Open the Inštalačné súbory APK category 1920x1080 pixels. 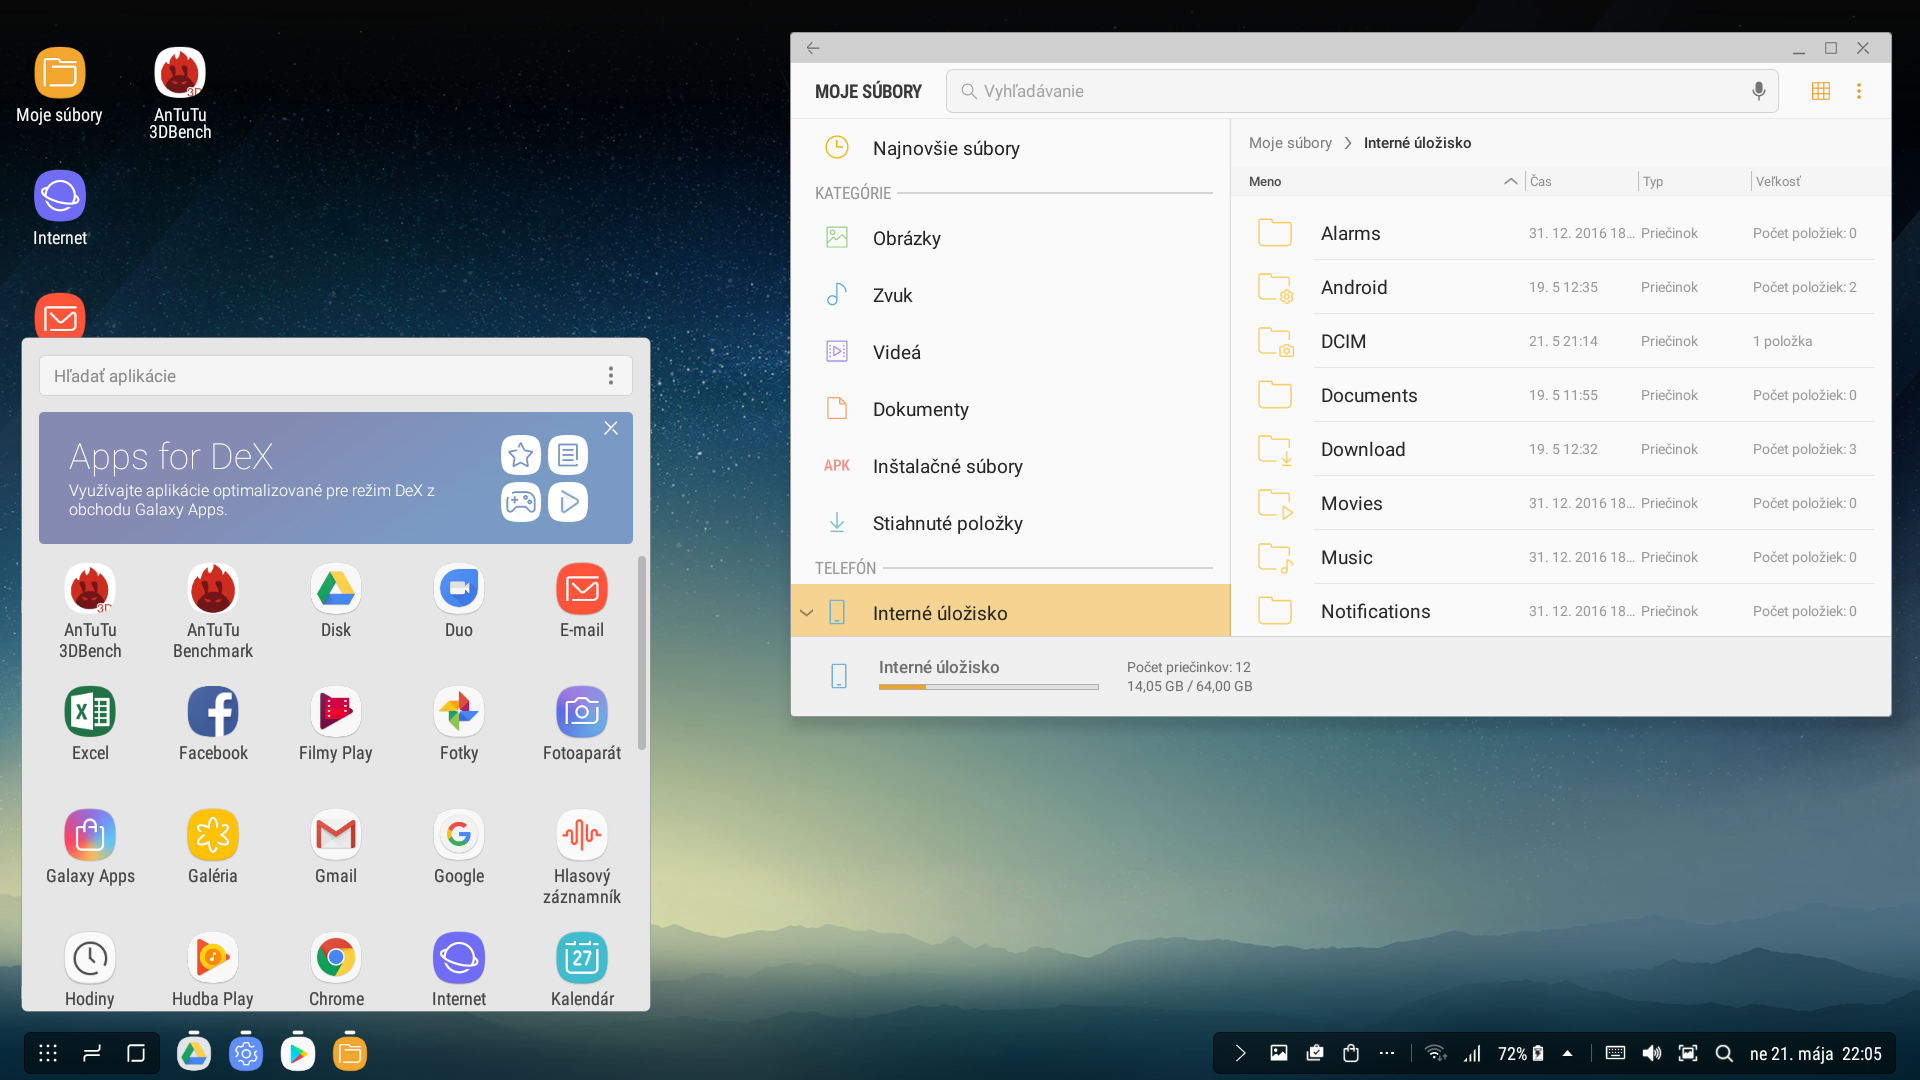pyautogui.click(x=946, y=466)
